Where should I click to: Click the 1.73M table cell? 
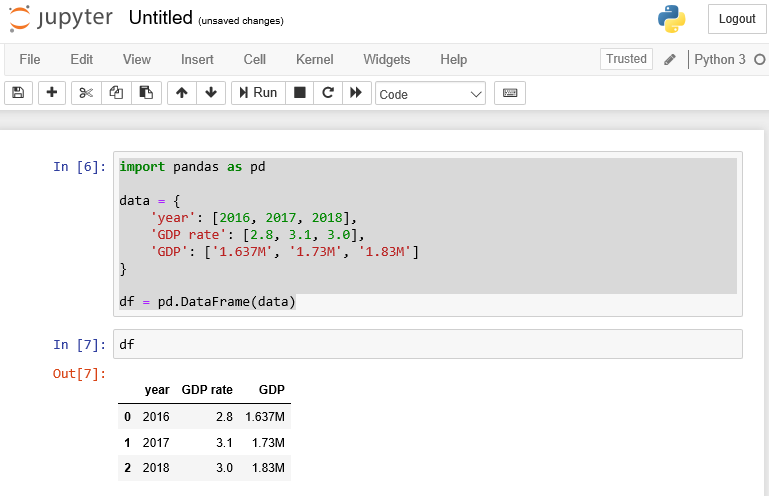point(268,443)
